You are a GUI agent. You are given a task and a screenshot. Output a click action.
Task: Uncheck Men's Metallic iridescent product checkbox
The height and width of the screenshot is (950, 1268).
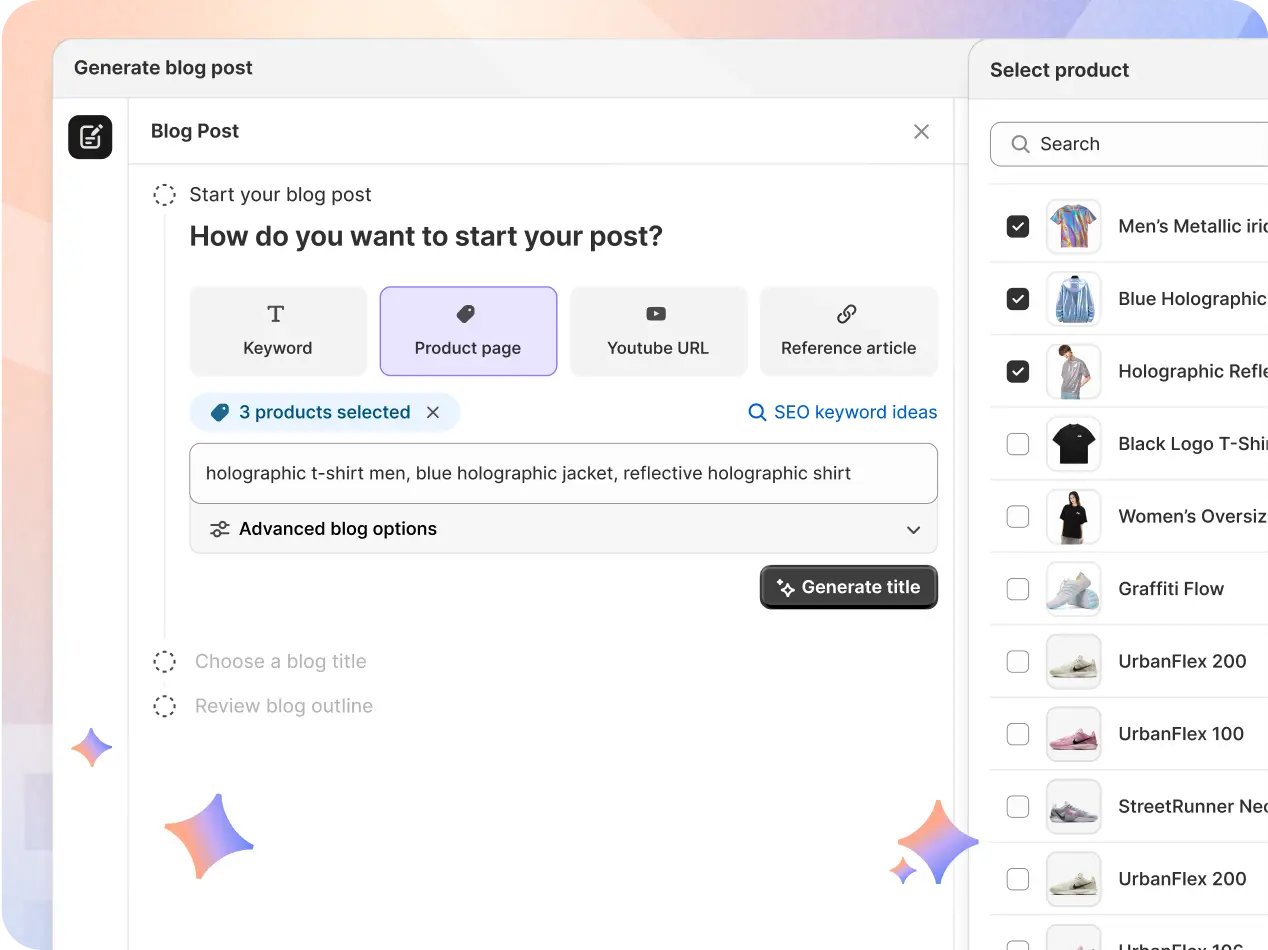1017,226
